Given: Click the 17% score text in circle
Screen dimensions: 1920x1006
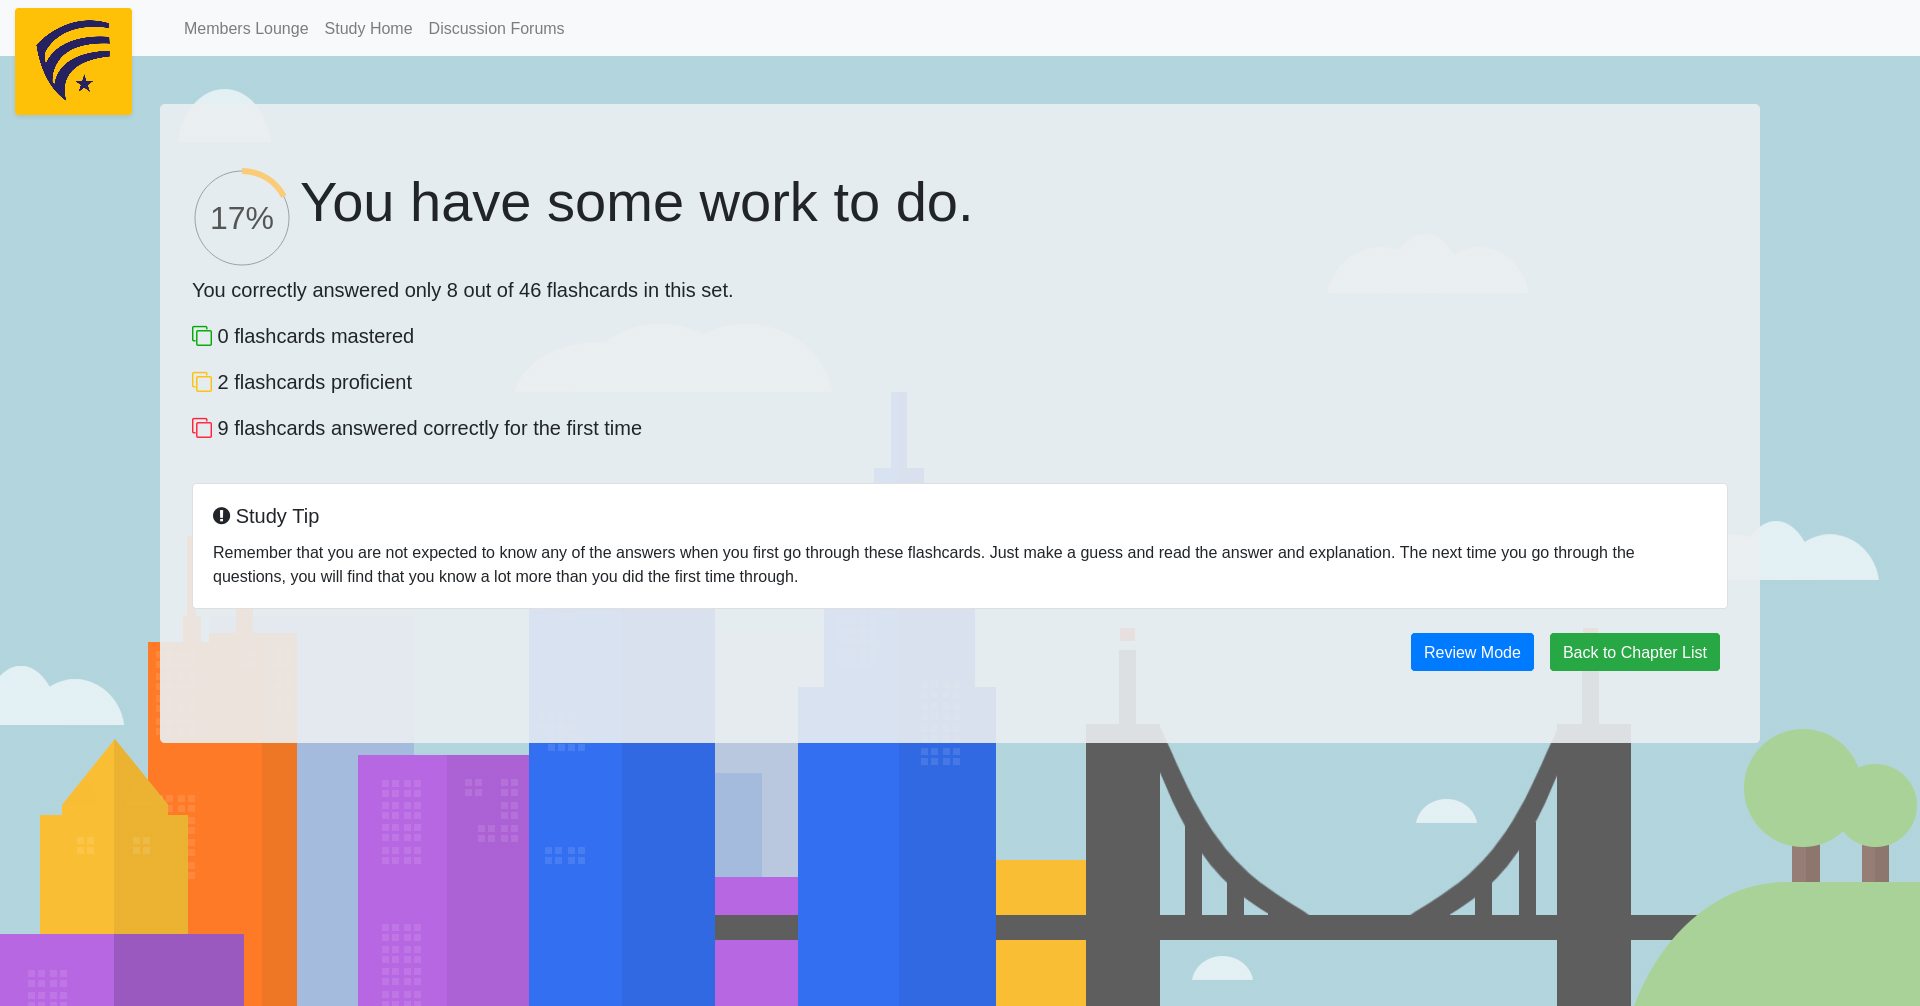Looking at the screenshot, I should tap(242, 218).
